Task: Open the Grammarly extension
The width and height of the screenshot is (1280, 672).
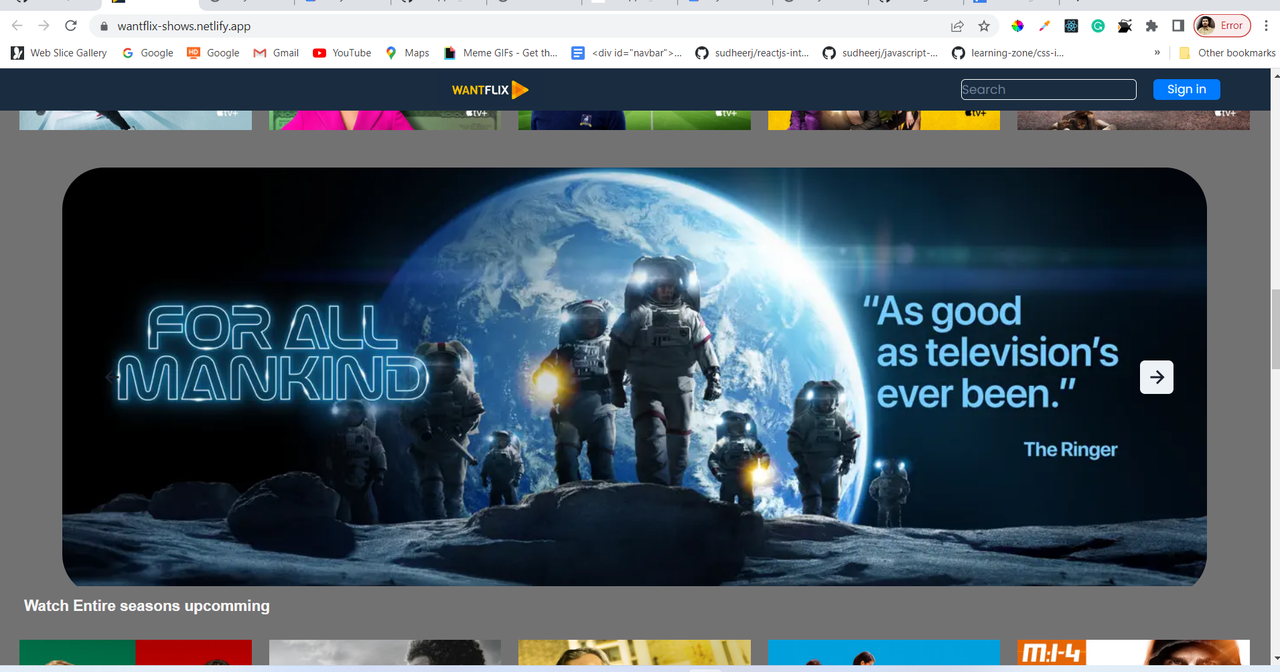Action: tap(1097, 26)
